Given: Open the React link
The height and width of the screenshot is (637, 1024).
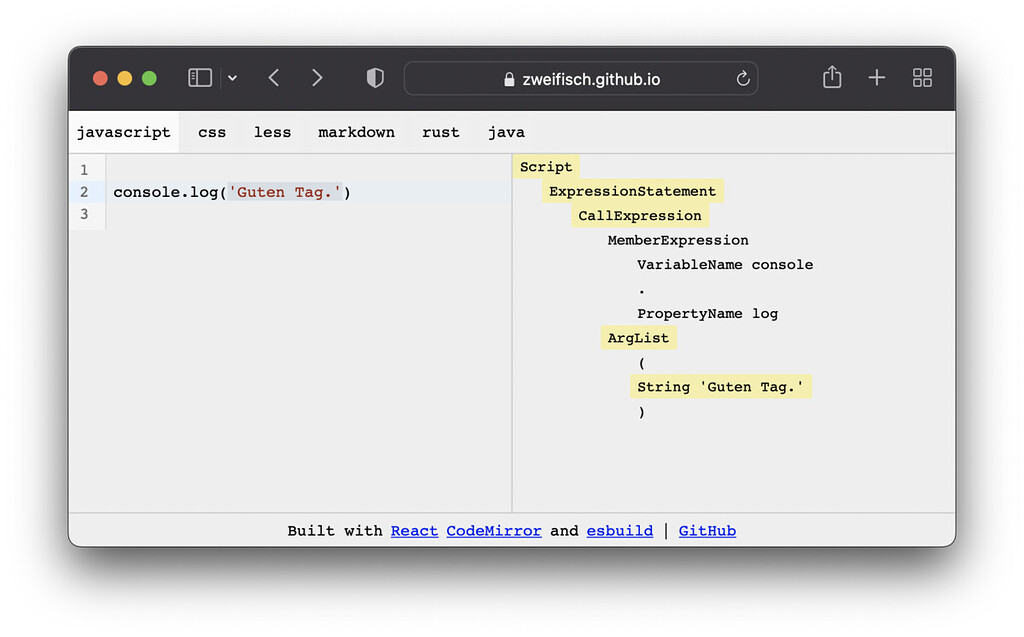Looking at the screenshot, I should pyautogui.click(x=414, y=531).
